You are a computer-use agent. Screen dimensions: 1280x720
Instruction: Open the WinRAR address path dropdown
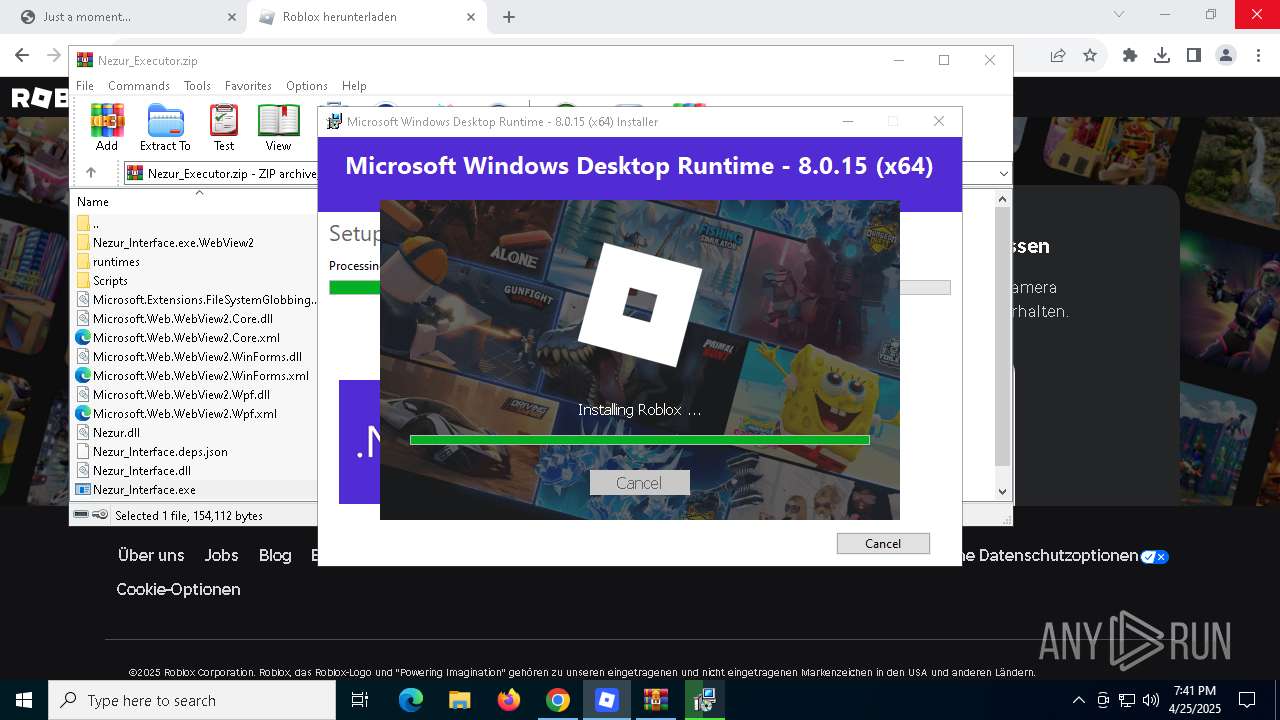point(1004,173)
